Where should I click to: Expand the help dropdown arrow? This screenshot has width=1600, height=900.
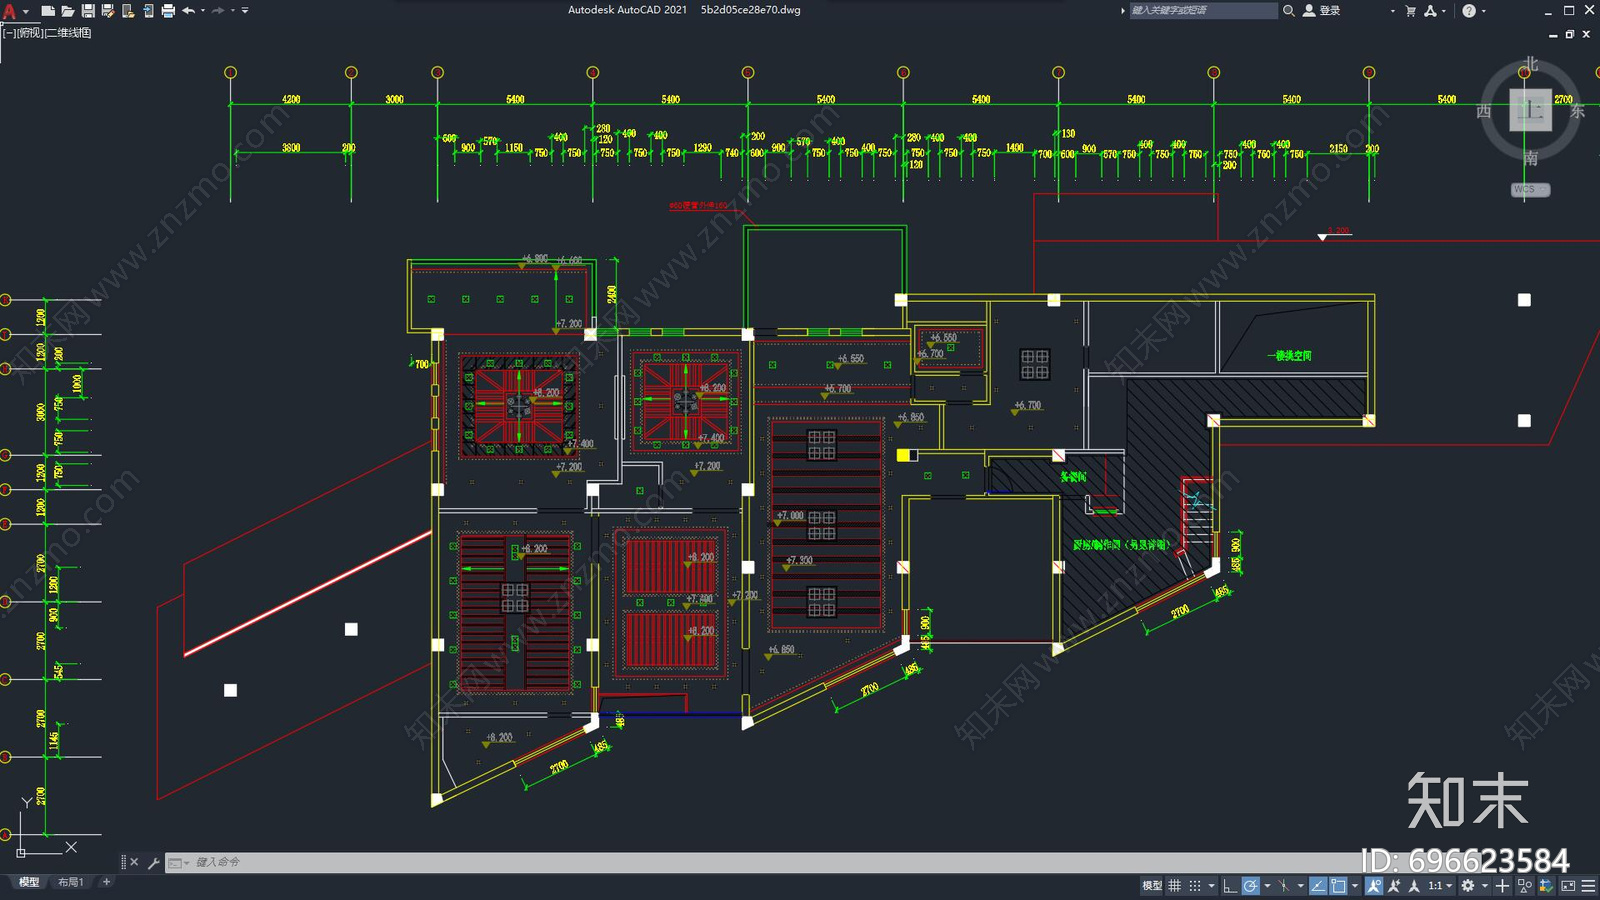tap(1484, 11)
